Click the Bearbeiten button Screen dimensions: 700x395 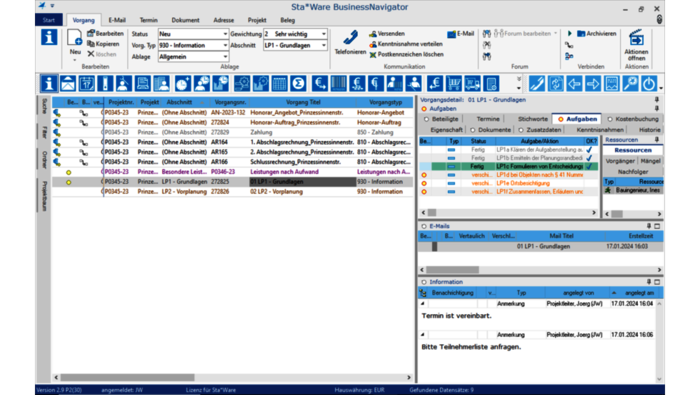click(x=105, y=33)
